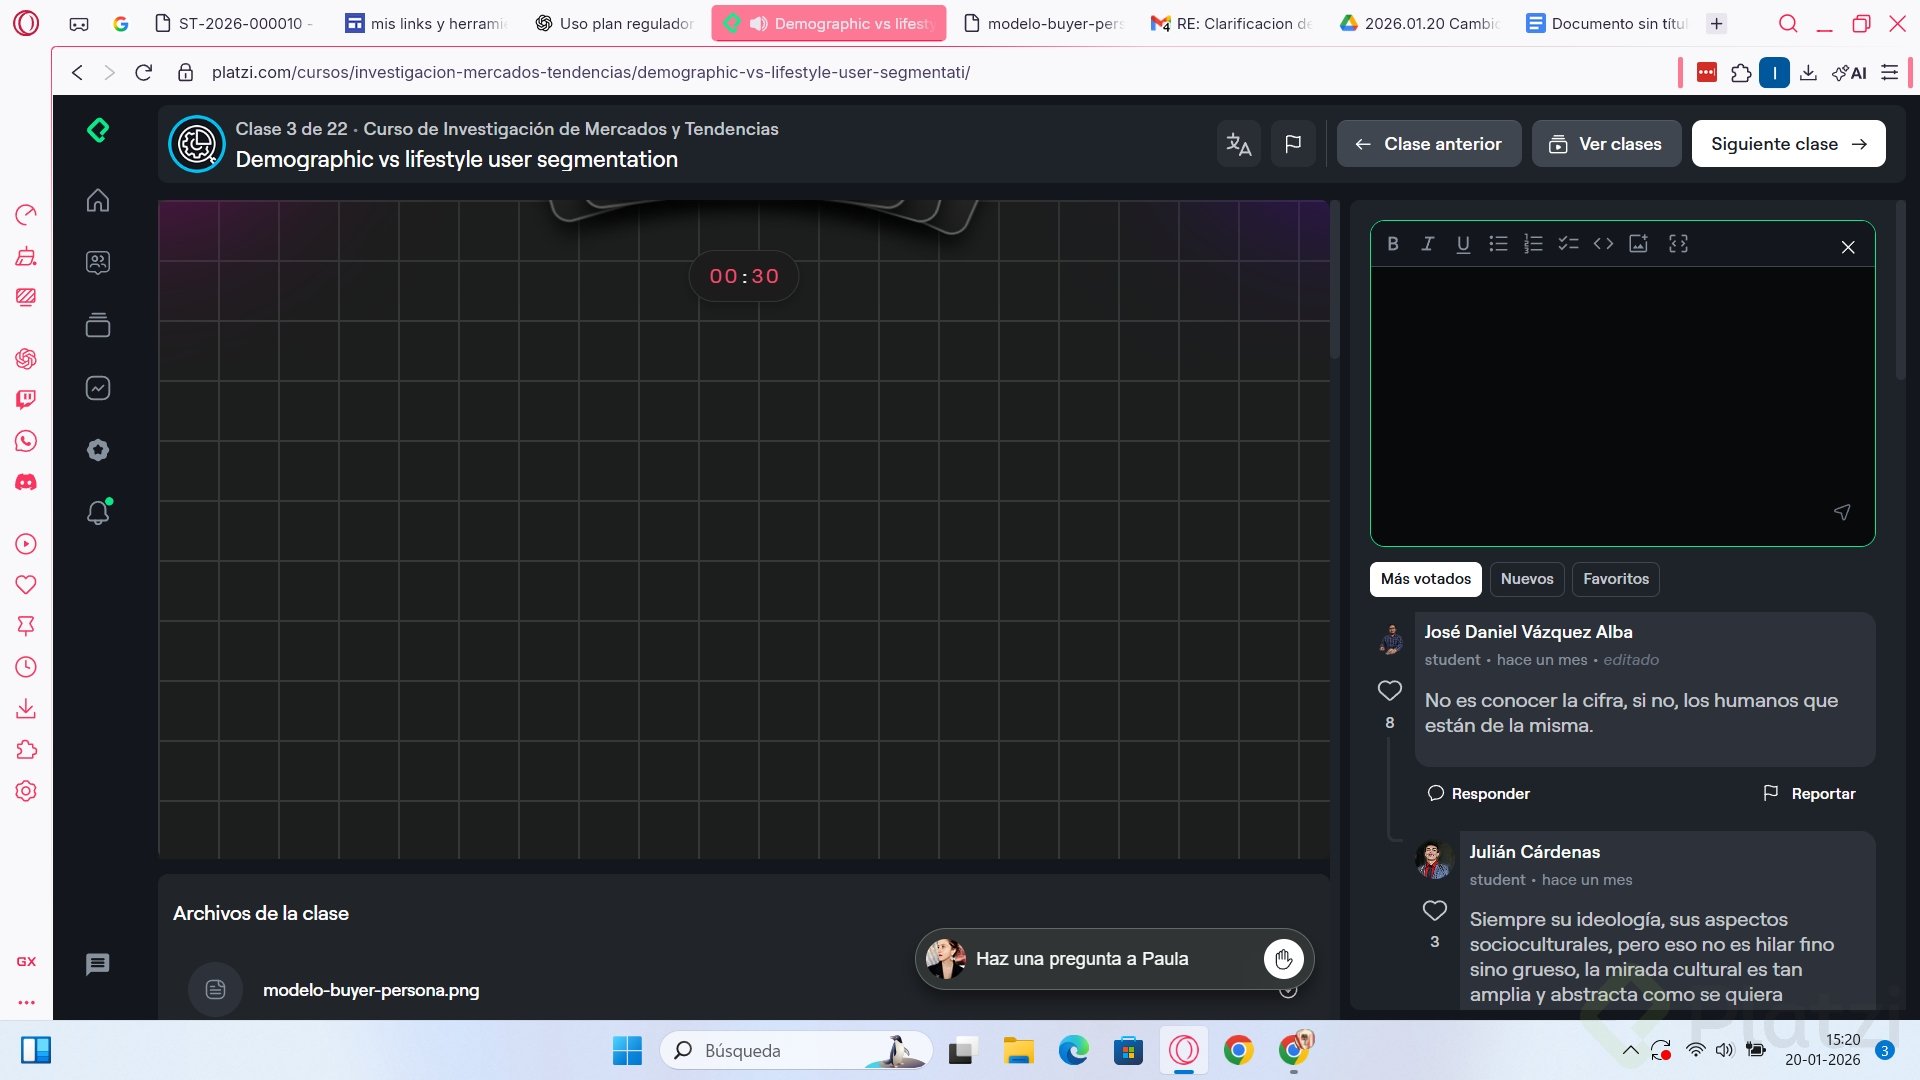This screenshot has width=1920, height=1080.
Task: Click the translate language icon
Action: tap(1238, 144)
